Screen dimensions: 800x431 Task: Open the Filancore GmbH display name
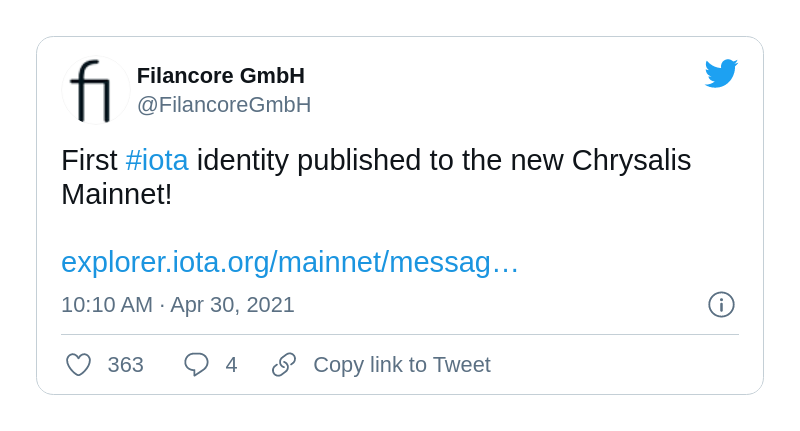(x=221, y=76)
